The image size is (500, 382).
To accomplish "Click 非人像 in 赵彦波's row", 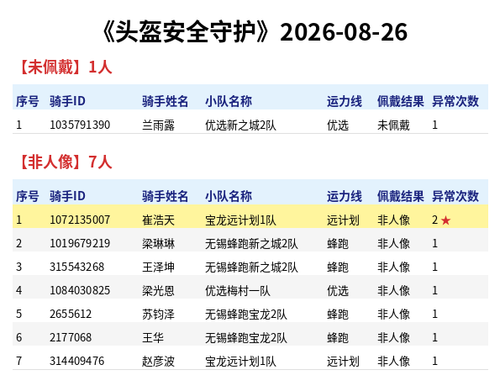I will coord(394,361).
